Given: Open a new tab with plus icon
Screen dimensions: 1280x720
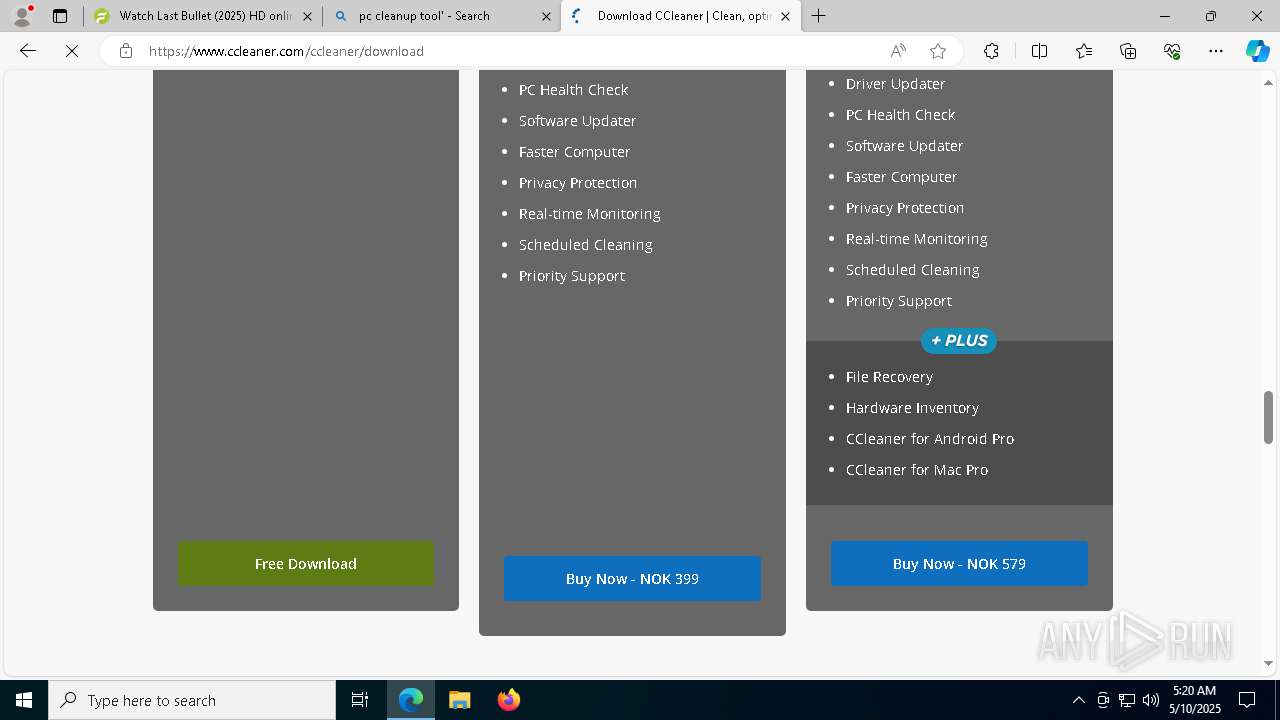Looking at the screenshot, I should (819, 16).
